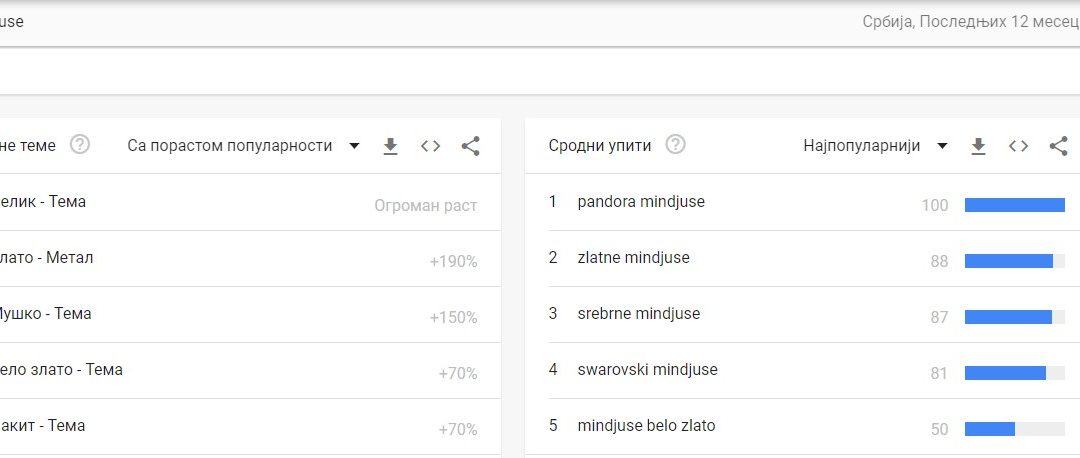Image resolution: width=1080 pixels, height=458 pixels.
Task: Select the srebrne mindjuse related query
Action: tap(638, 314)
